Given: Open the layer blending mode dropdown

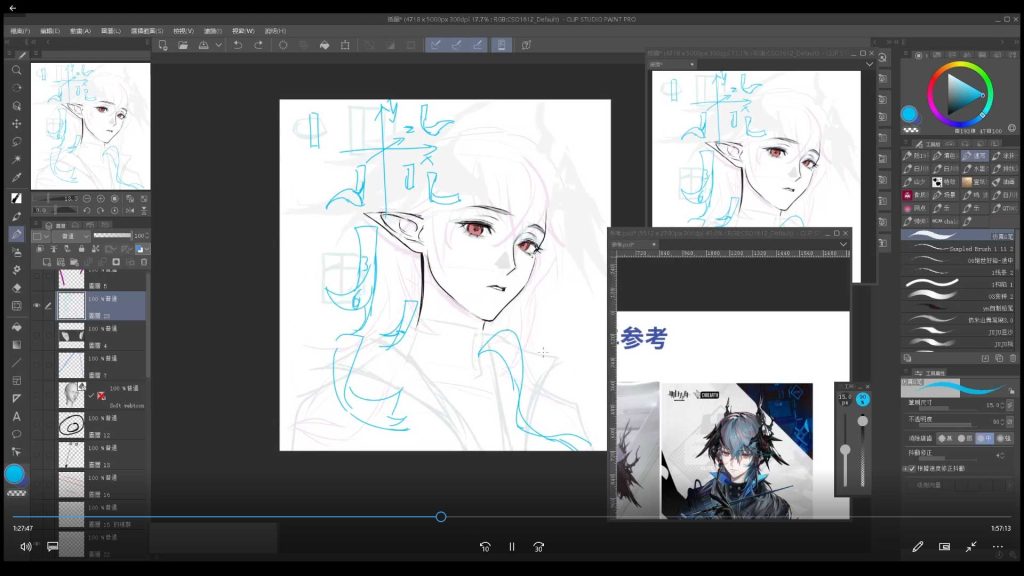Looking at the screenshot, I should pos(70,236).
